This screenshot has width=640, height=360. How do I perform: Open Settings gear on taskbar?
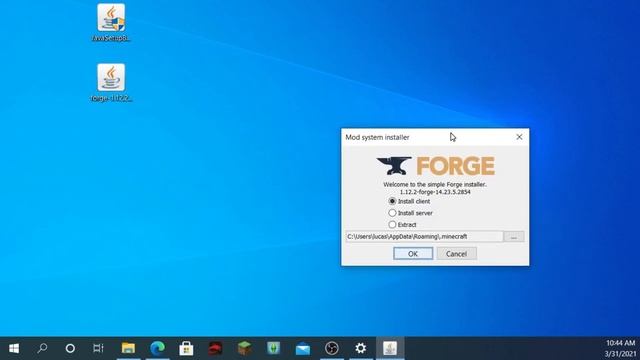pyautogui.click(x=361, y=348)
